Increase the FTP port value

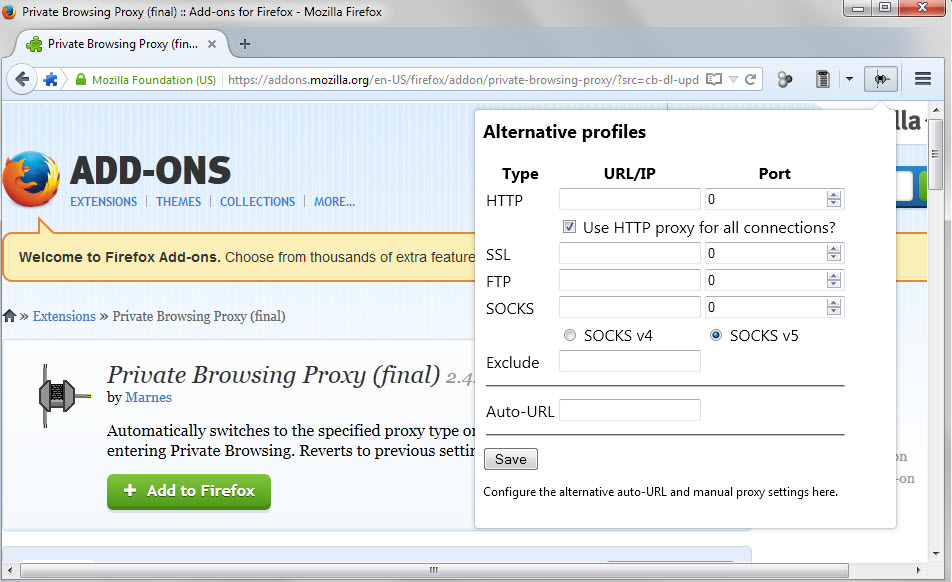click(x=834, y=276)
